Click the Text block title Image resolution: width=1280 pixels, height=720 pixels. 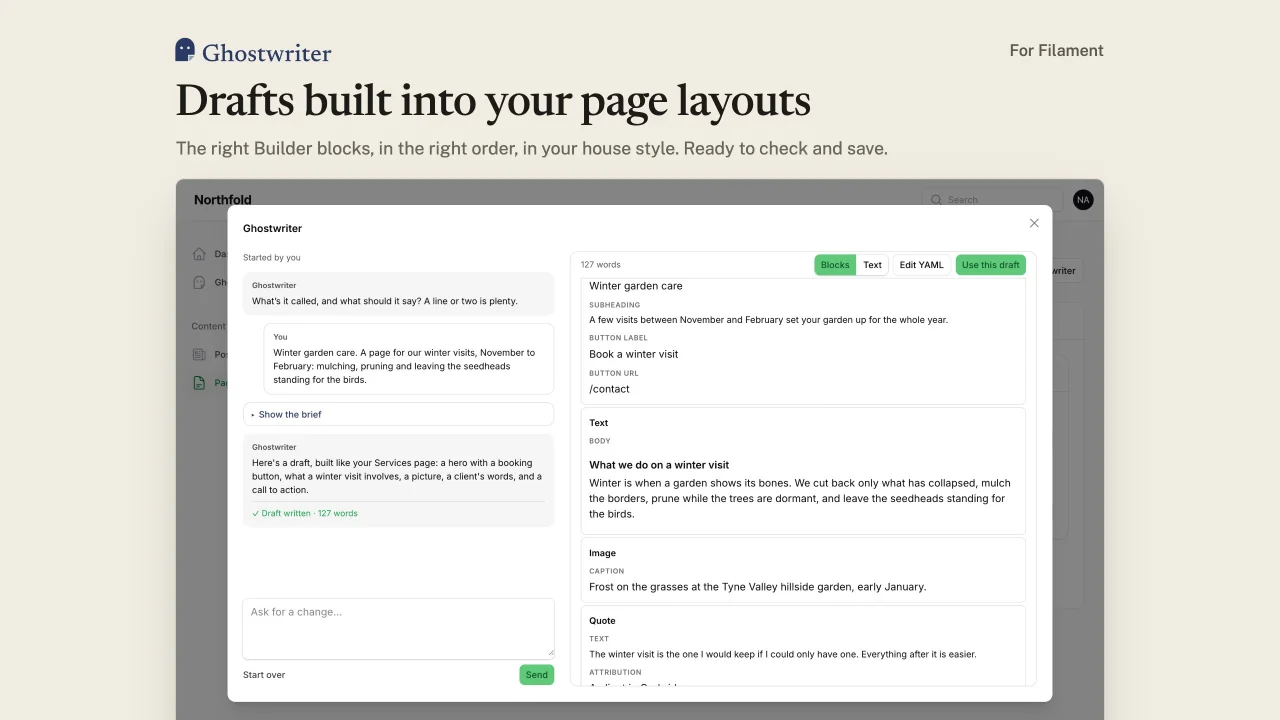click(599, 423)
